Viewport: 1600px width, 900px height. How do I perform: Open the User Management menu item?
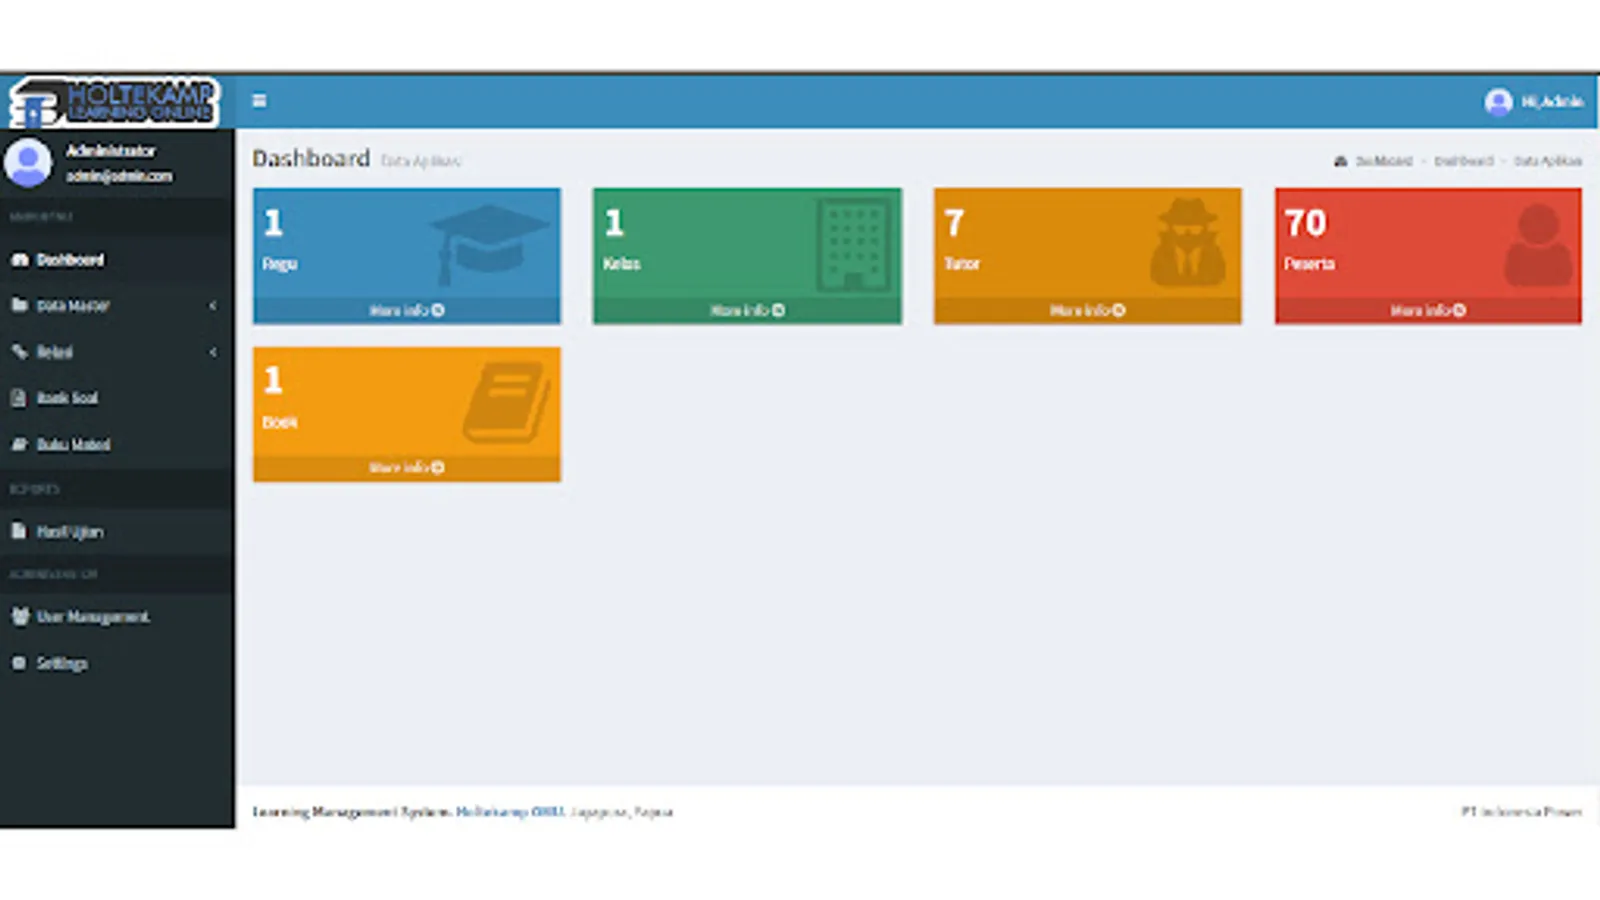117,617
